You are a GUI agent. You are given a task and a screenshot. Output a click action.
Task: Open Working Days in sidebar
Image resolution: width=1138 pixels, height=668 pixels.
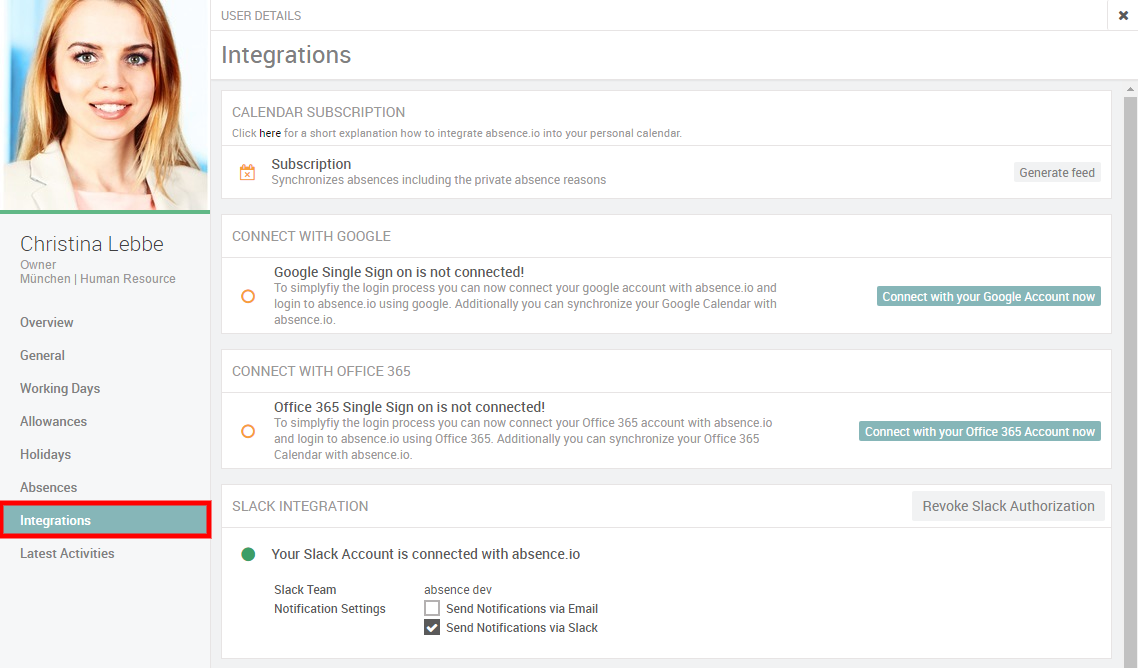(x=60, y=388)
